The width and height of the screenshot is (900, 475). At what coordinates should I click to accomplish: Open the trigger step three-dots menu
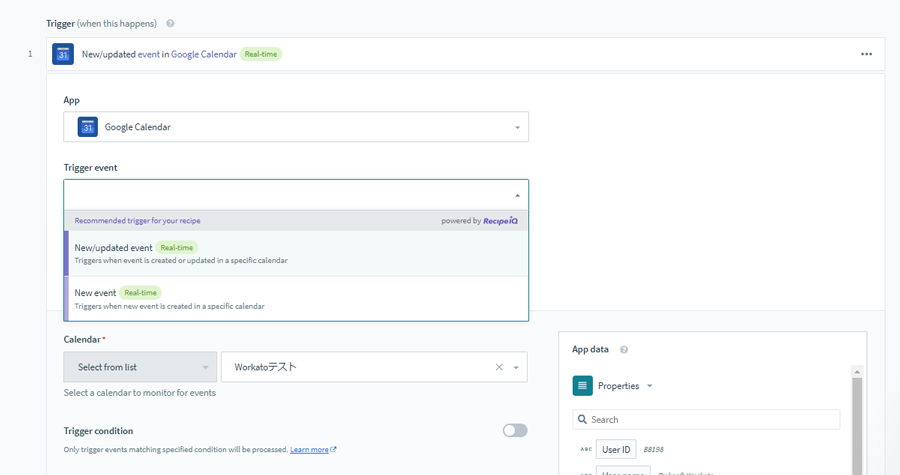866,54
